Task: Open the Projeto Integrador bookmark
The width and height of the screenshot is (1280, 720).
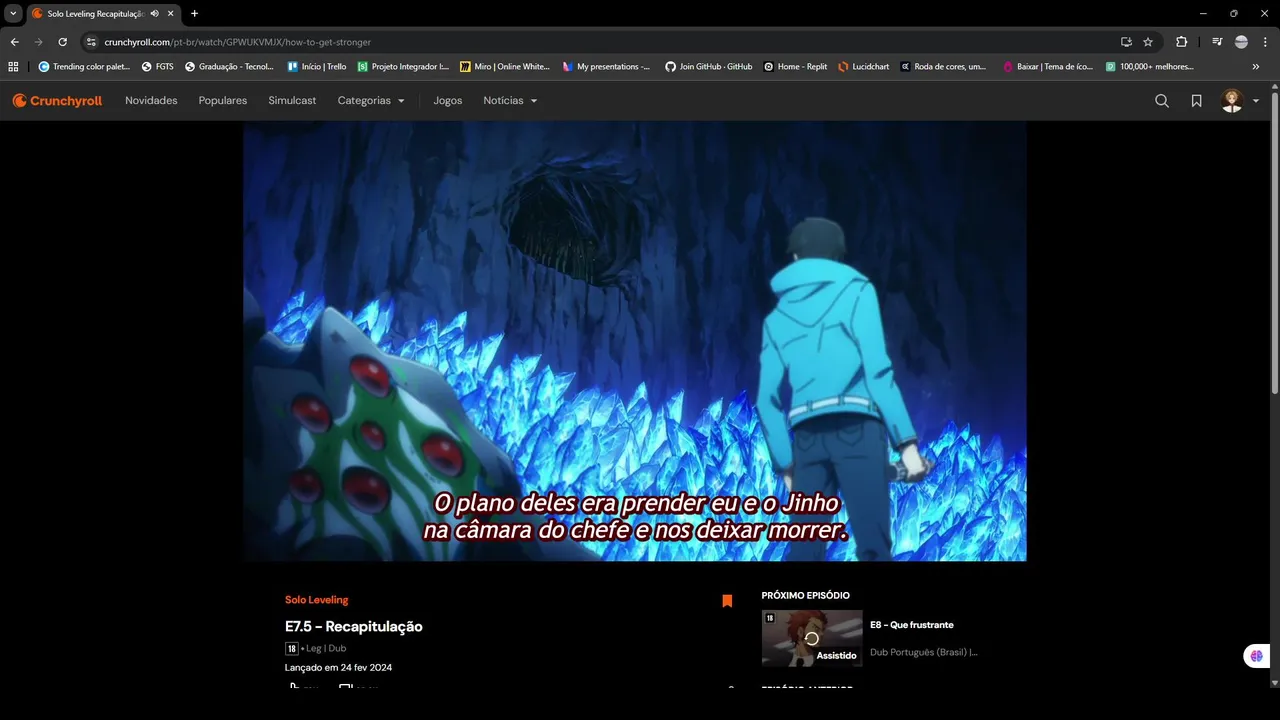Action: pos(404,67)
